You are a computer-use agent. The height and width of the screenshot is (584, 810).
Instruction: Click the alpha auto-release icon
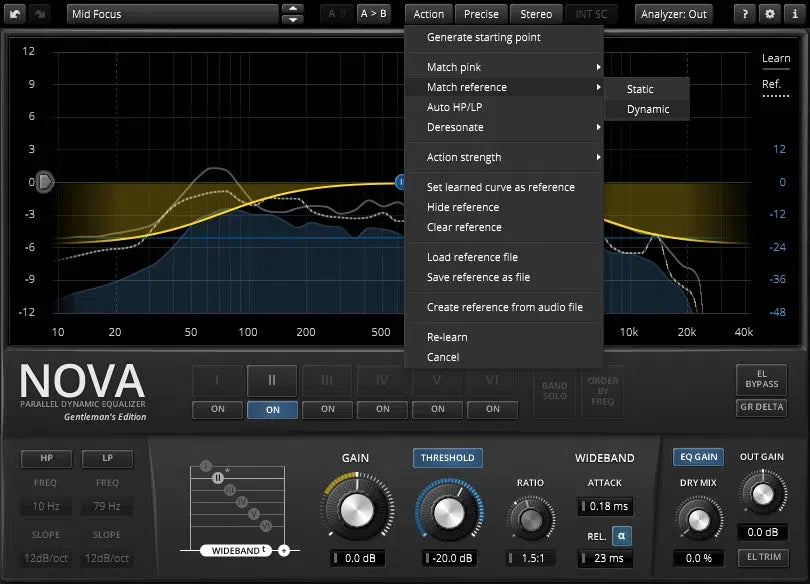click(621, 536)
